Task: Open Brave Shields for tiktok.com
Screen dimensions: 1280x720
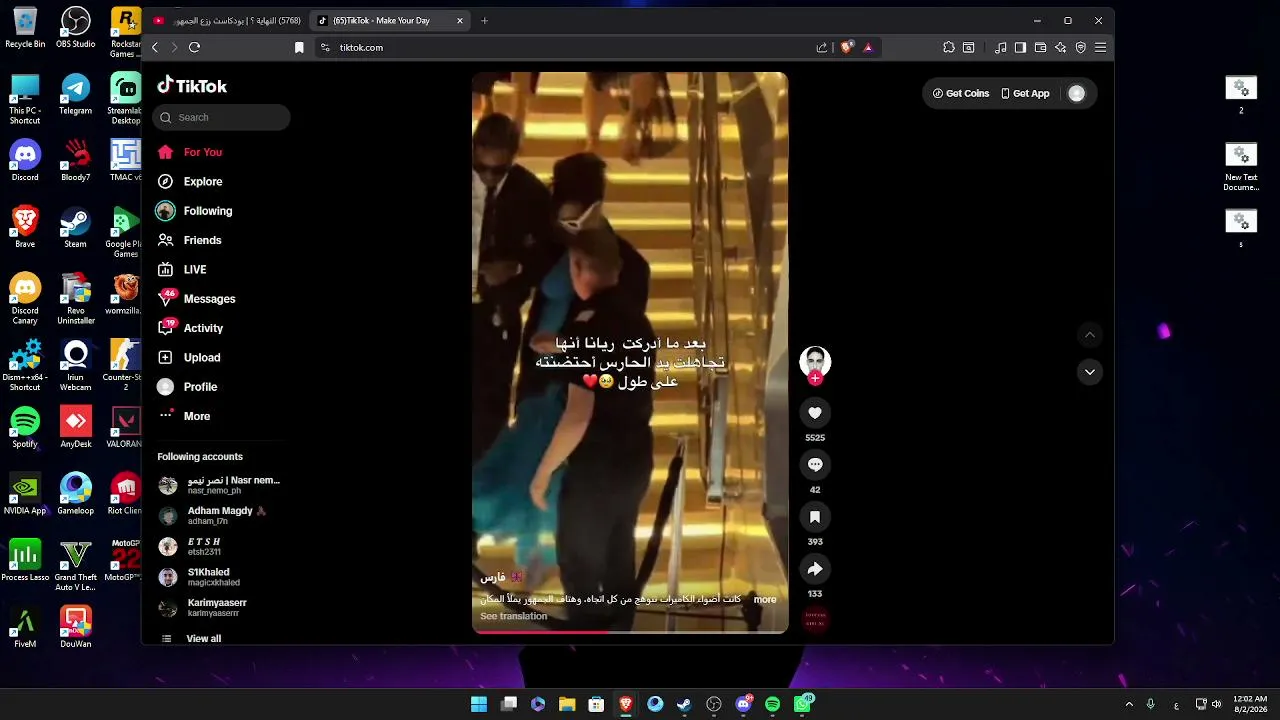Action: [x=847, y=47]
